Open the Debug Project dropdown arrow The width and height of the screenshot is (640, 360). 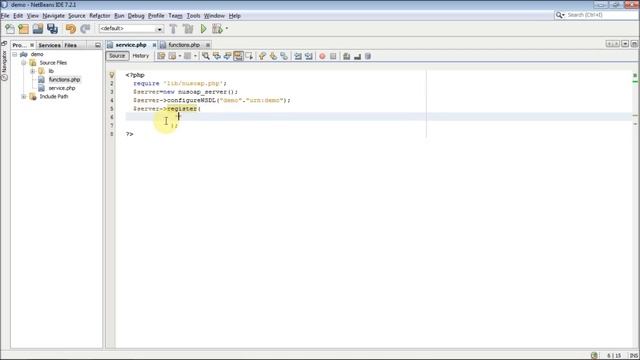coord(227,29)
